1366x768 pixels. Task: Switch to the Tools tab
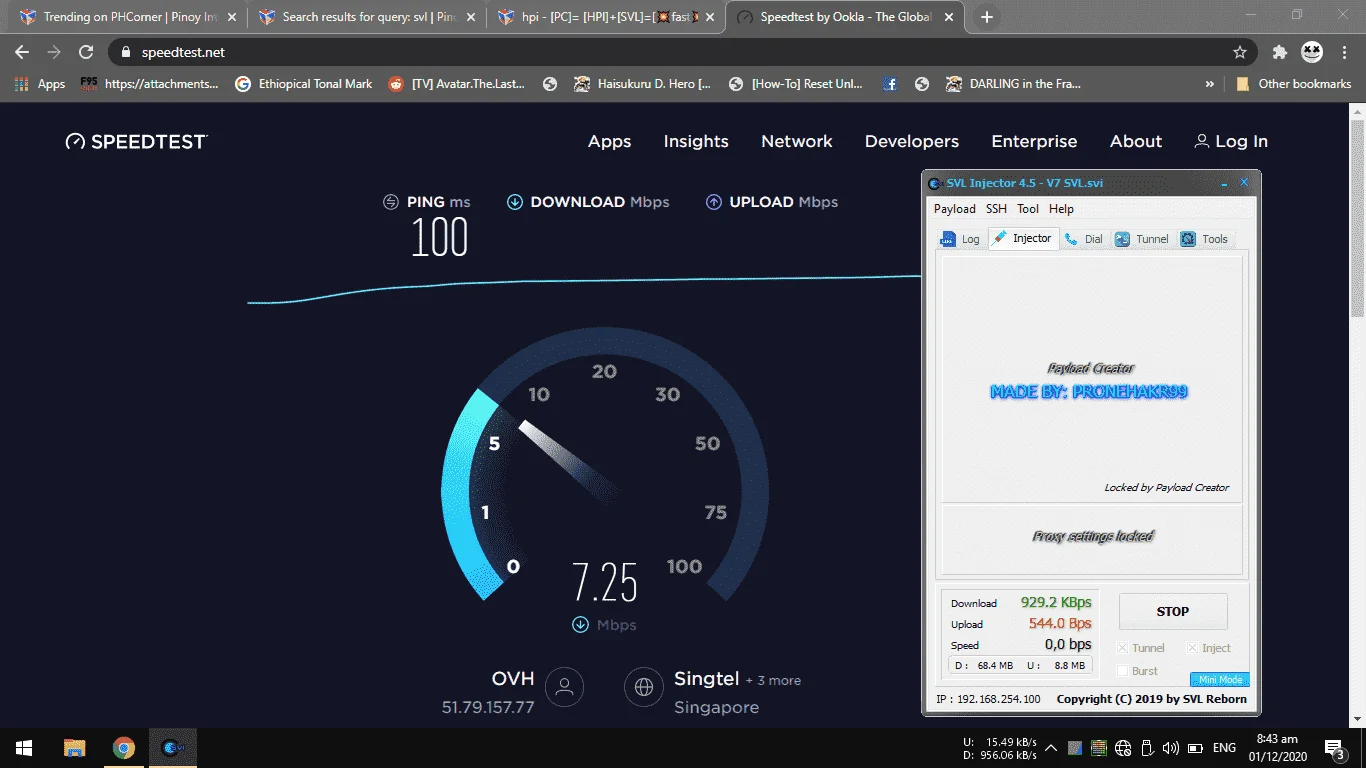[1205, 239]
